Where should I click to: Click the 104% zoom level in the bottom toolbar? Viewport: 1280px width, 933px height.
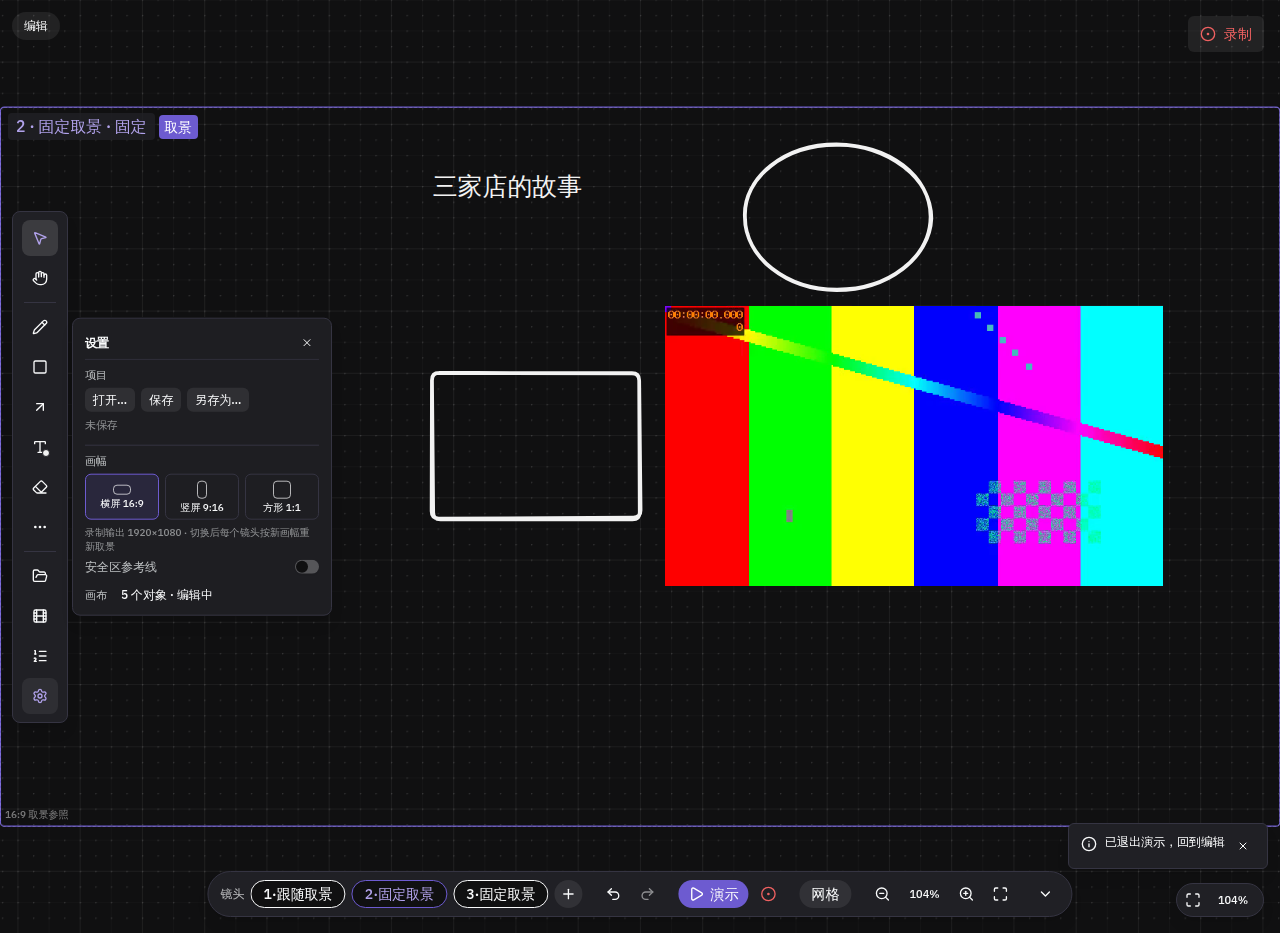coord(924,894)
